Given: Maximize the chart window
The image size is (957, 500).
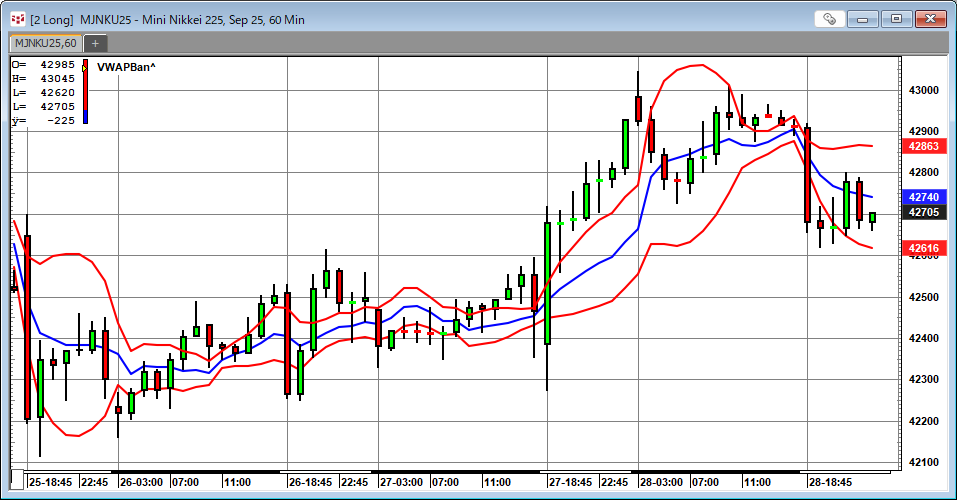Looking at the screenshot, I should click(896, 19).
